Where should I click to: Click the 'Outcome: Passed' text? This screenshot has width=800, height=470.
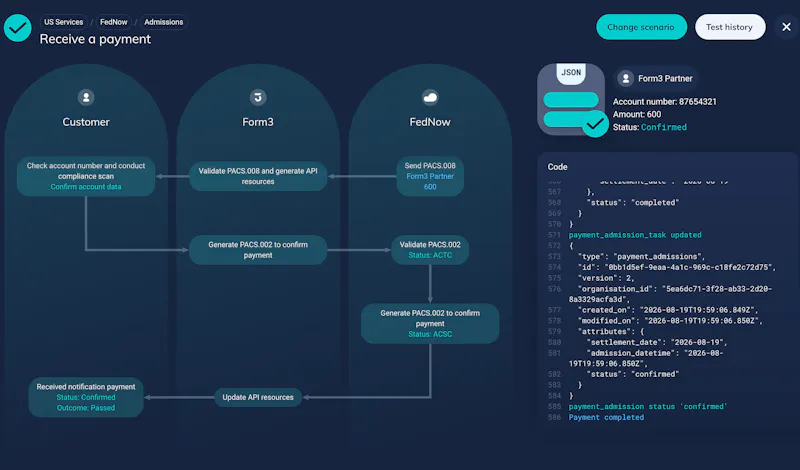click(x=86, y=408)
